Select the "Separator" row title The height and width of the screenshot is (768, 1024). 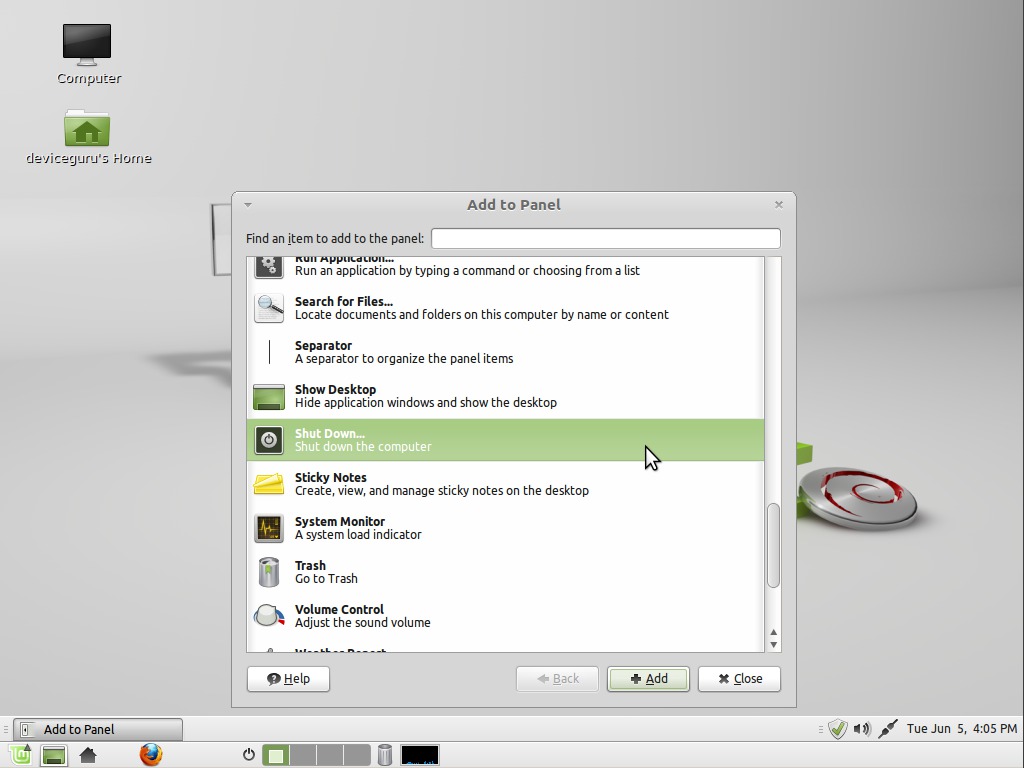tap(323, 345)
